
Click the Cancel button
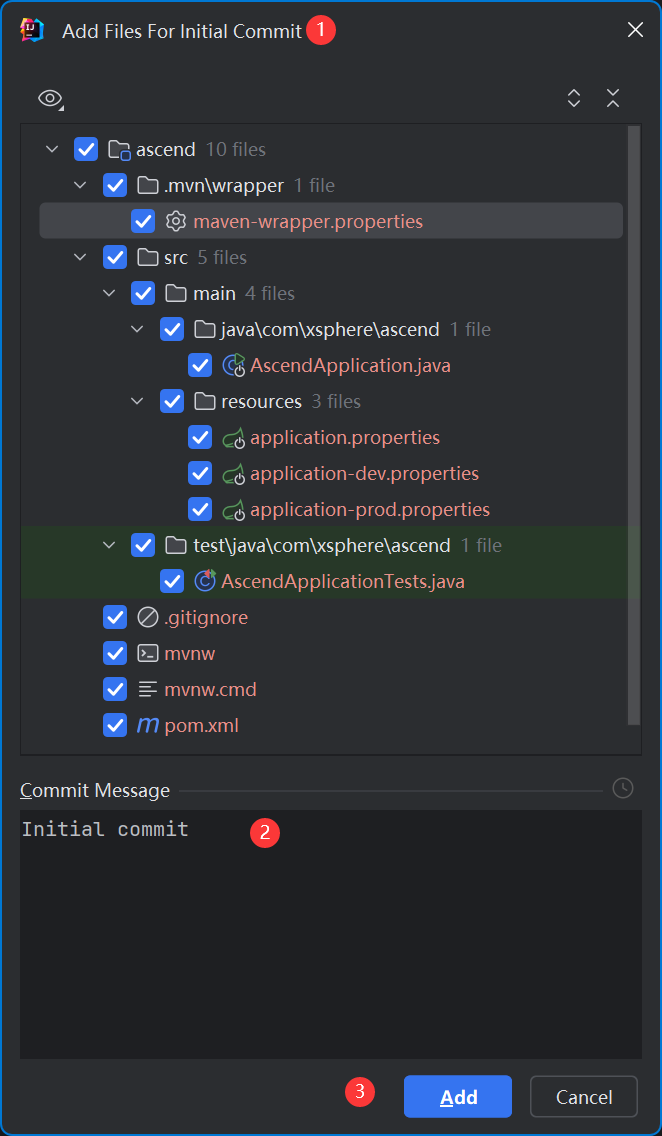pos(584,1097)
